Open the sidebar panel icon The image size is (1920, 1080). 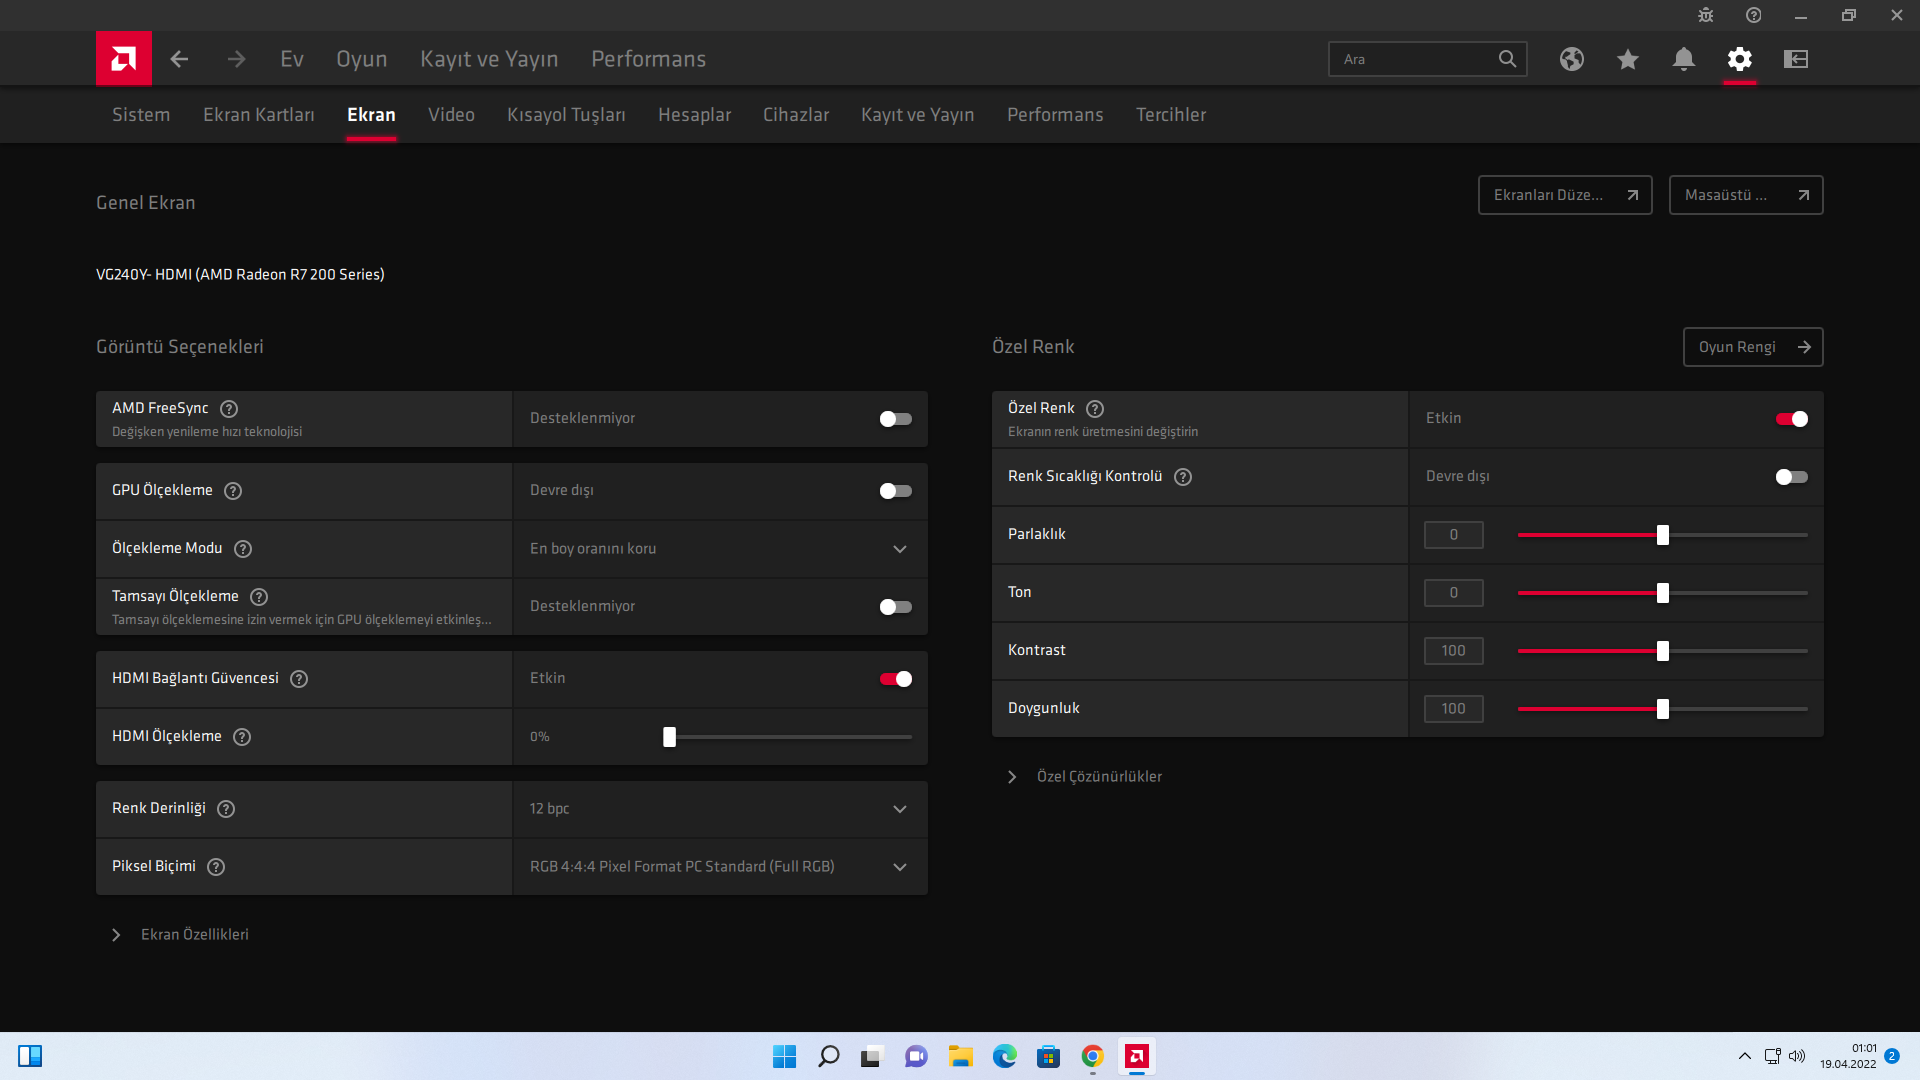1795,59
